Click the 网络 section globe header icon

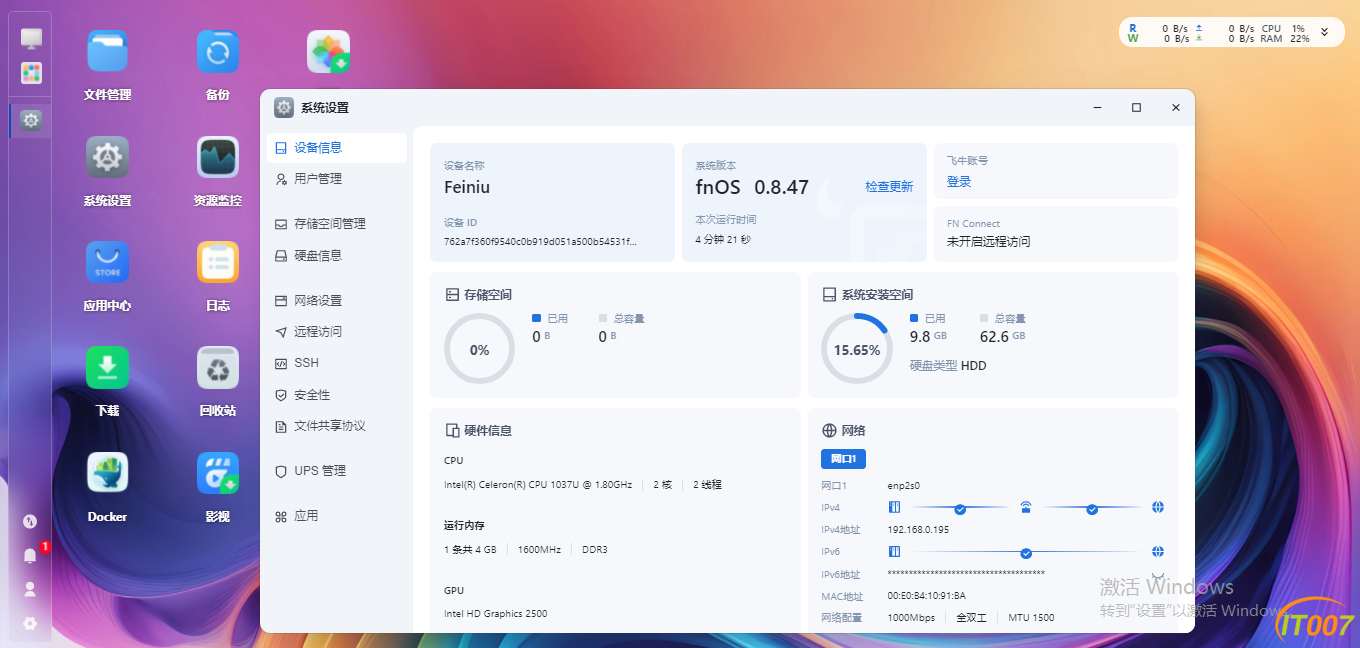click(x=829, y=431)
